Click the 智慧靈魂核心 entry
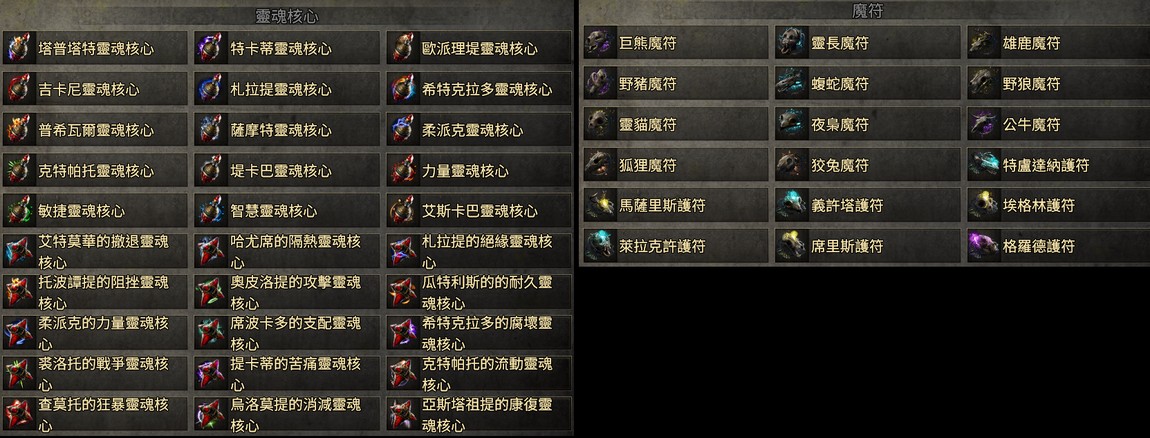The image size is (1150, 438). pyautogui.click(x=288, y=211)
